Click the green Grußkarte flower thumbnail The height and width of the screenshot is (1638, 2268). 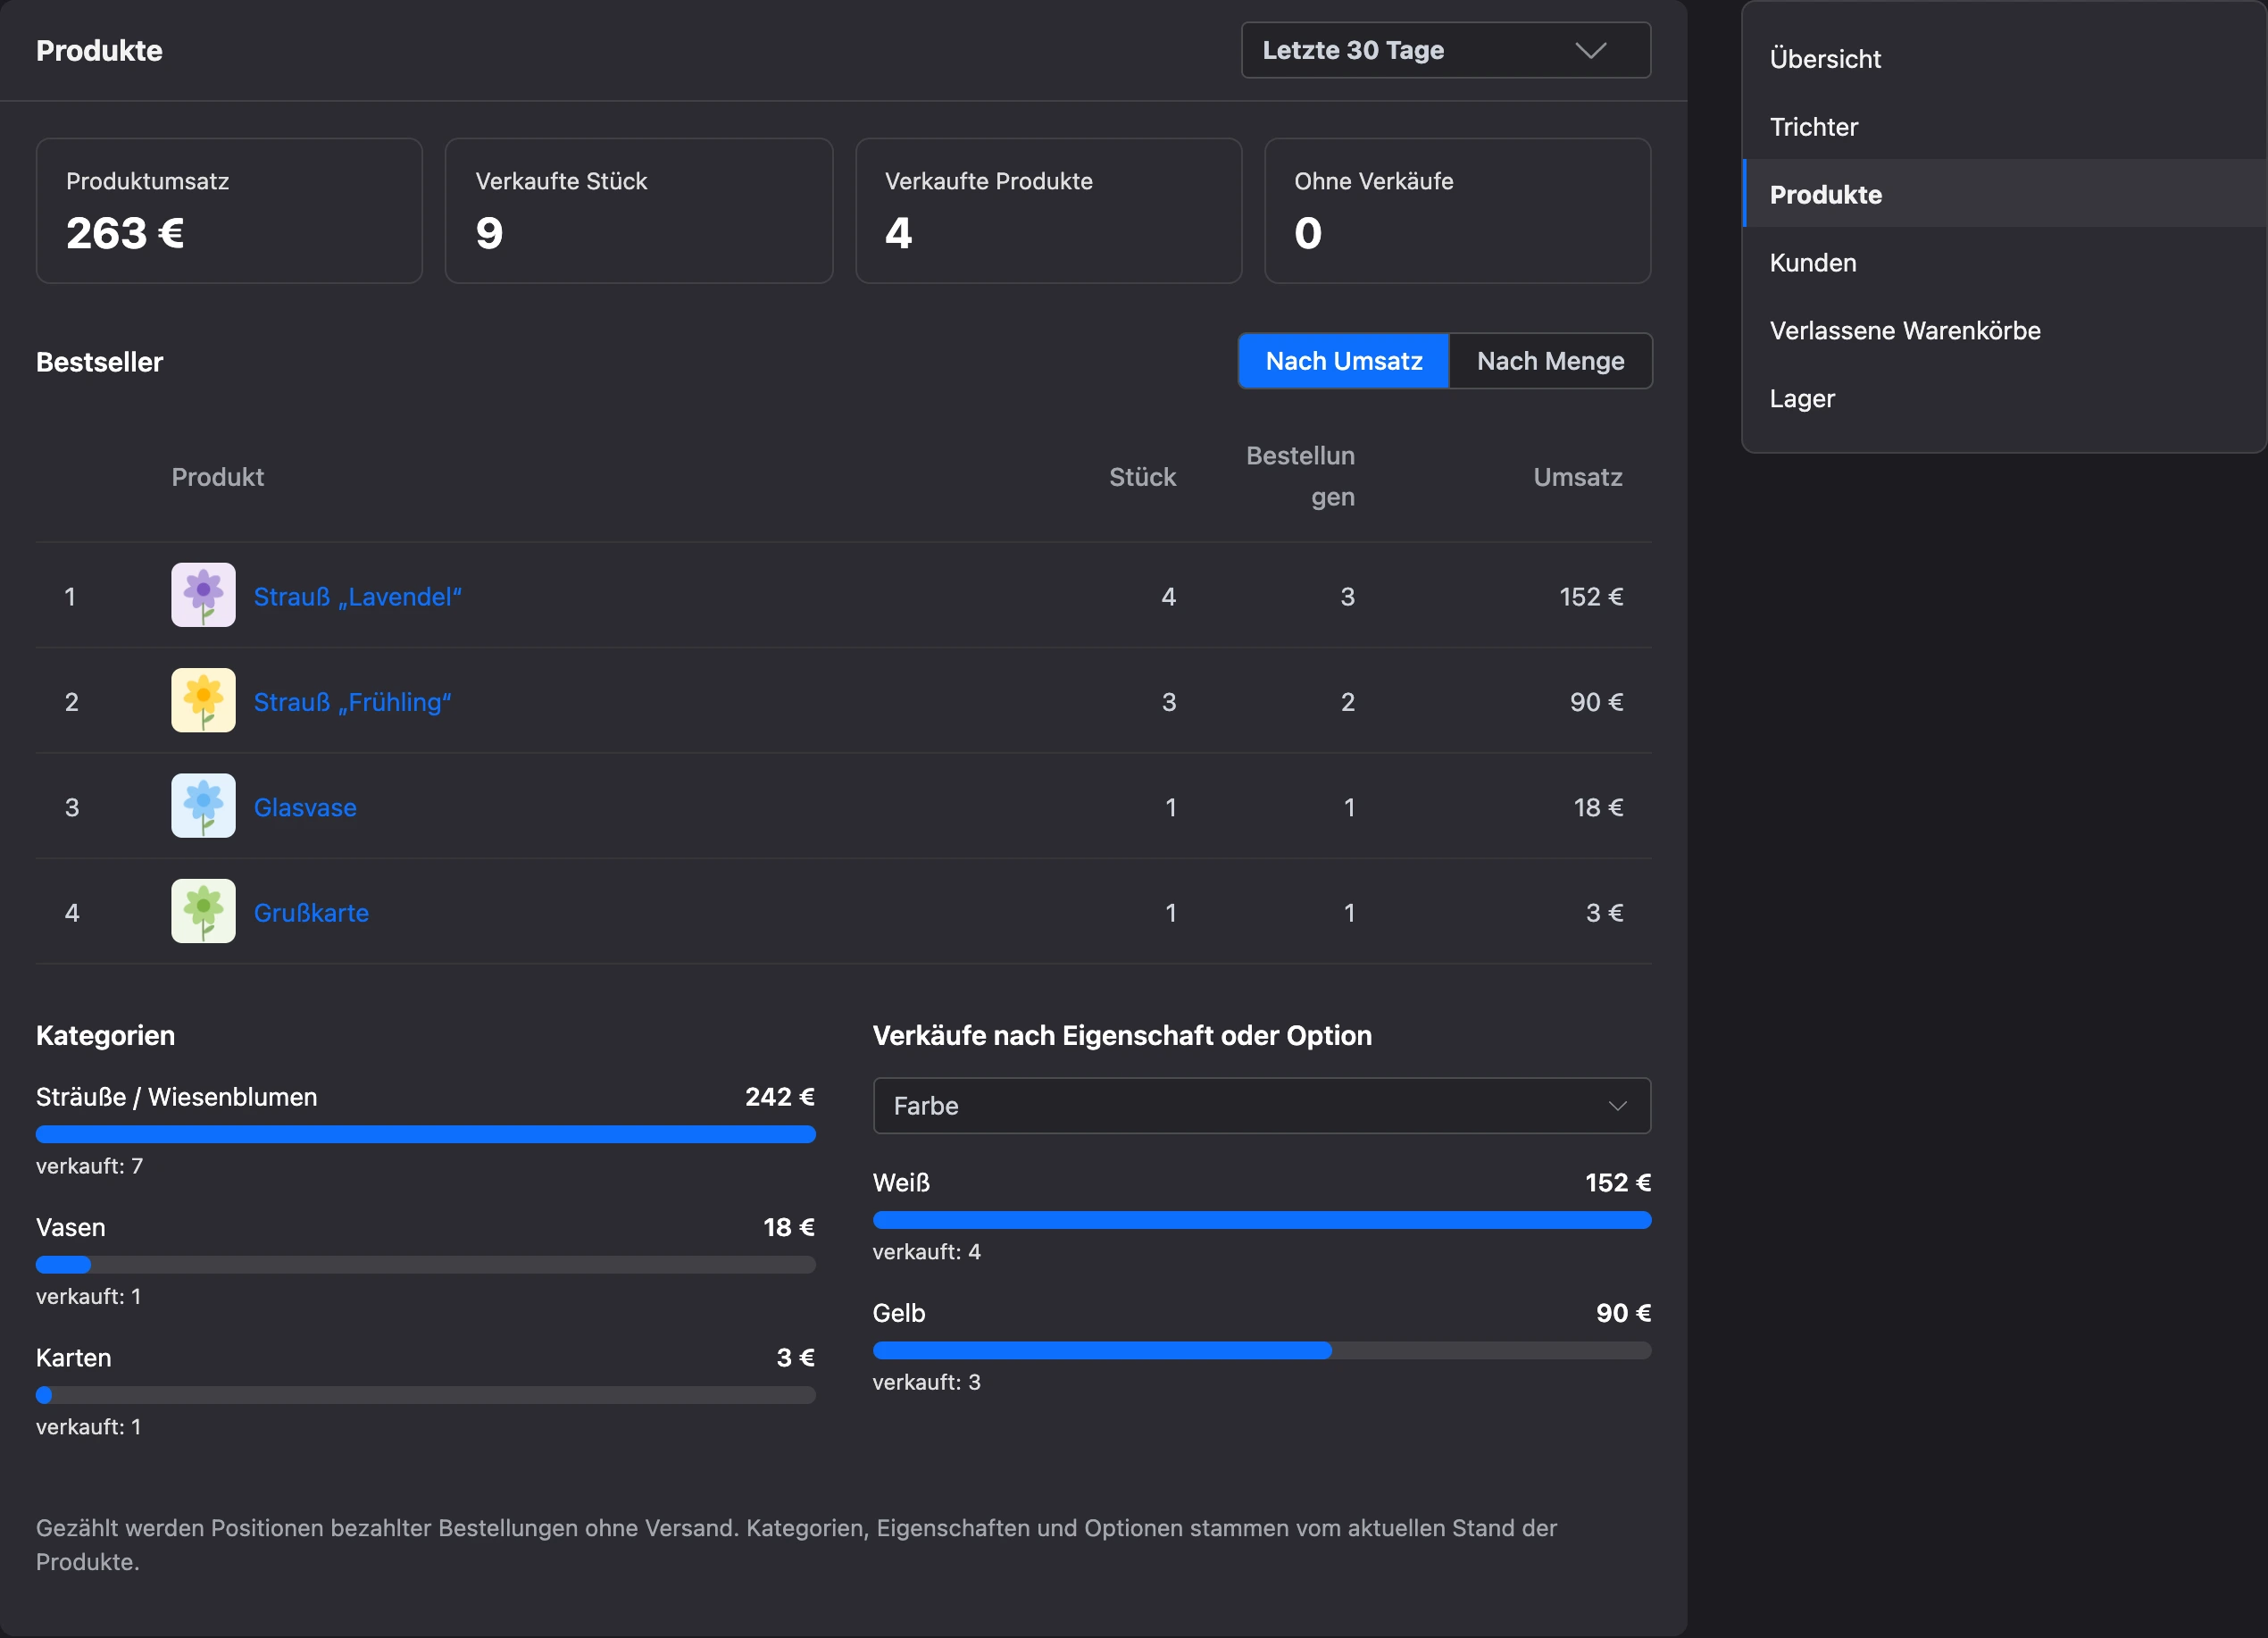coord(203,911)
